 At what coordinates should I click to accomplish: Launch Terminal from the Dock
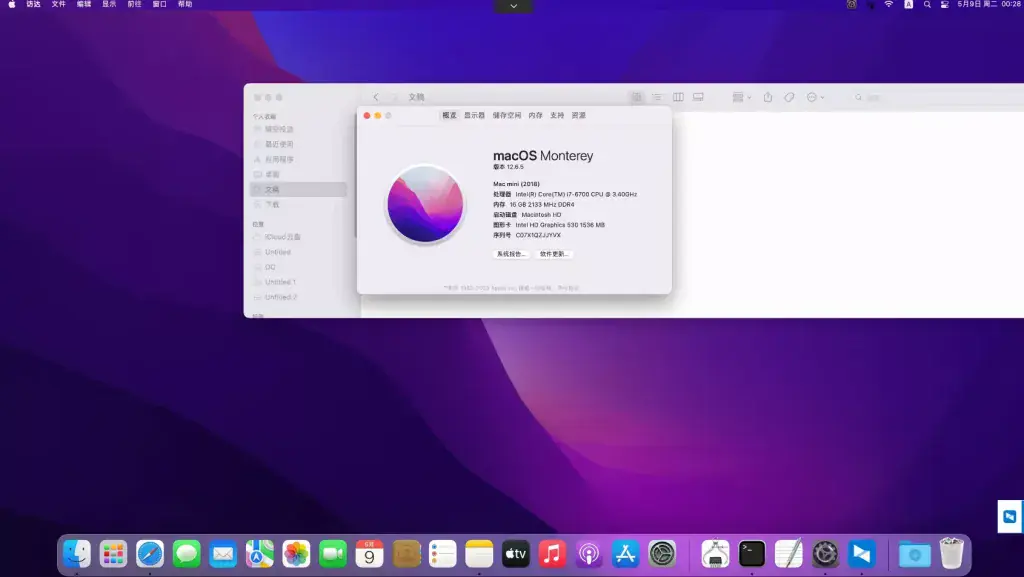pos(752,554)
